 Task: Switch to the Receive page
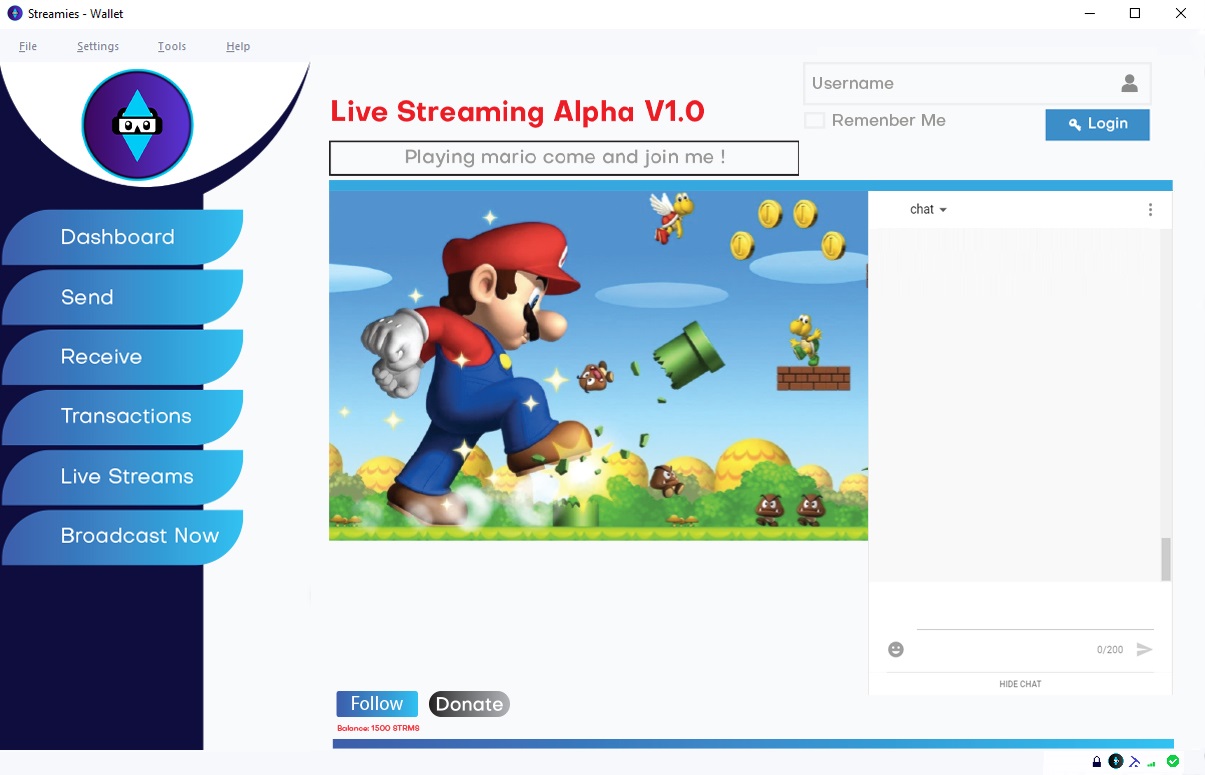click(122, 357)
